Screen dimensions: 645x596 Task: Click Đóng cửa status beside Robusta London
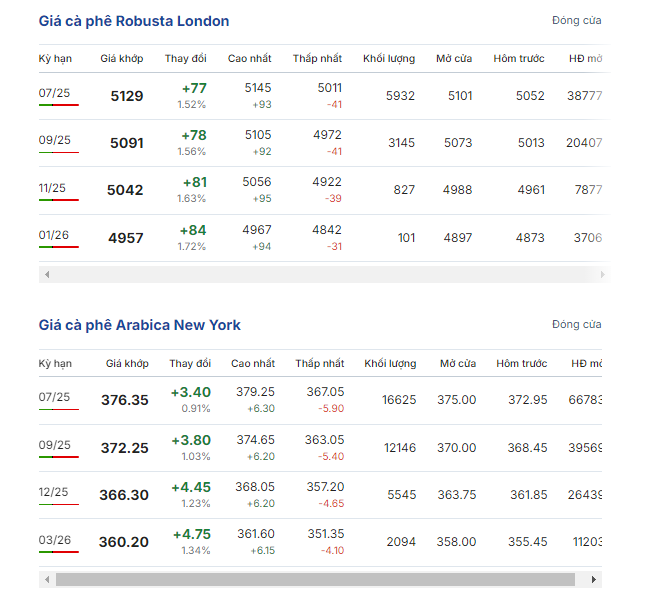click(577, 20)
